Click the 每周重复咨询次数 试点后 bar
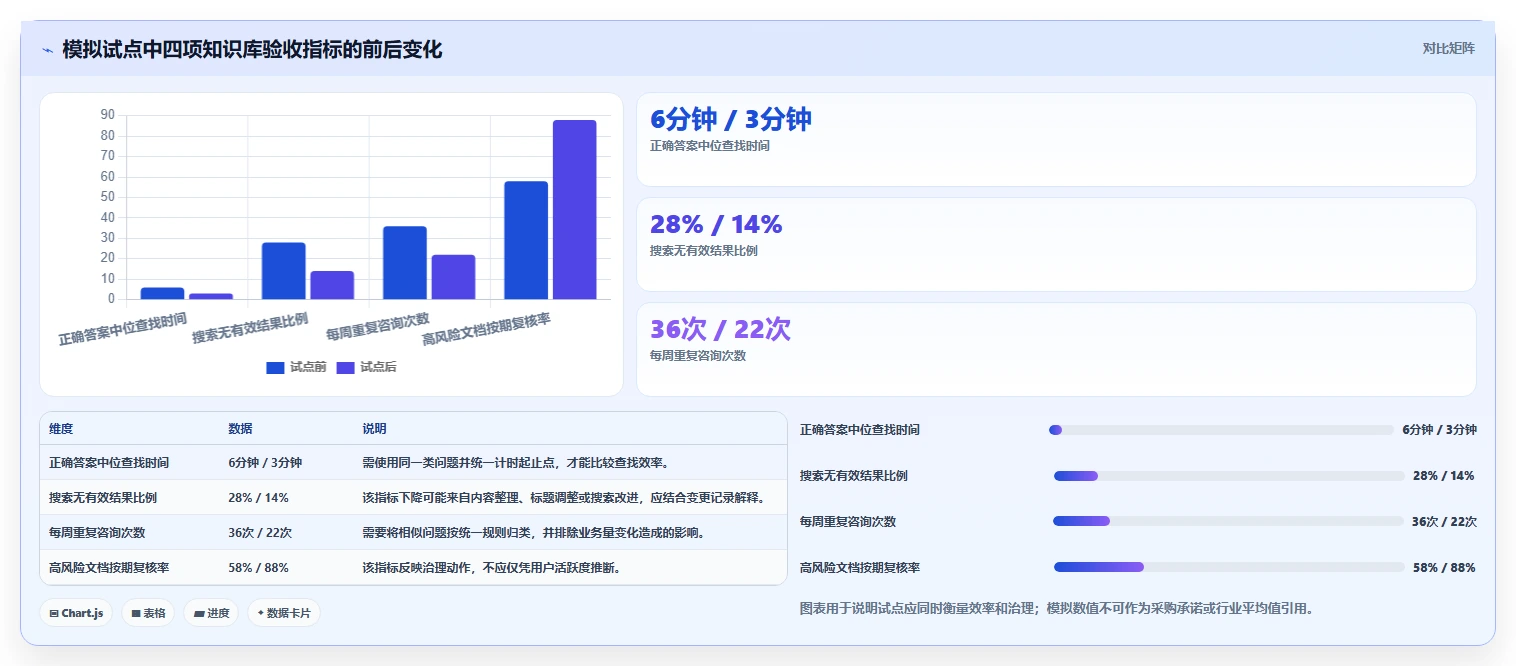The image size is (1516, 666). 453,277
